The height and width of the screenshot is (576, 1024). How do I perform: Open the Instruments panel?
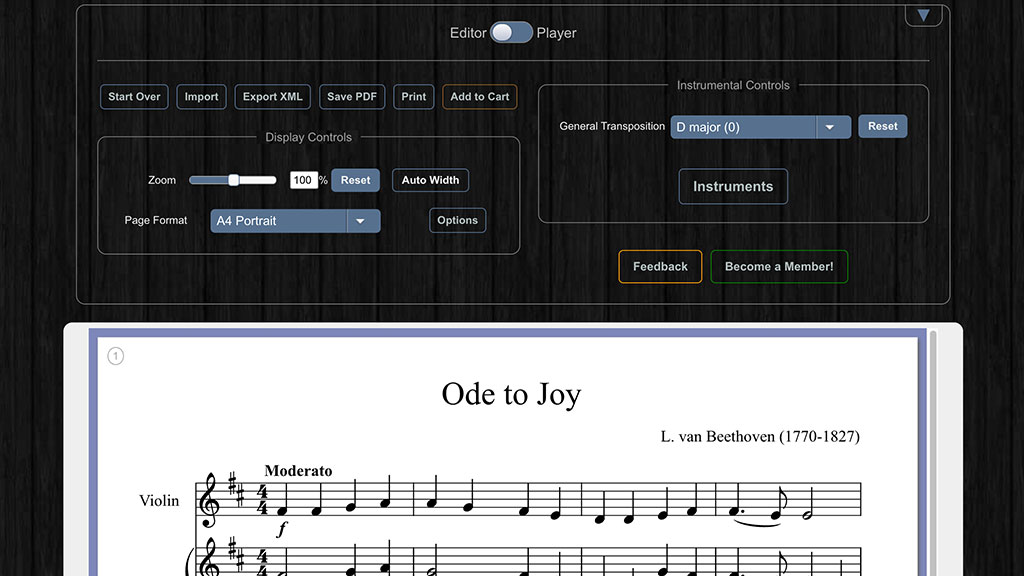(733, 187)
